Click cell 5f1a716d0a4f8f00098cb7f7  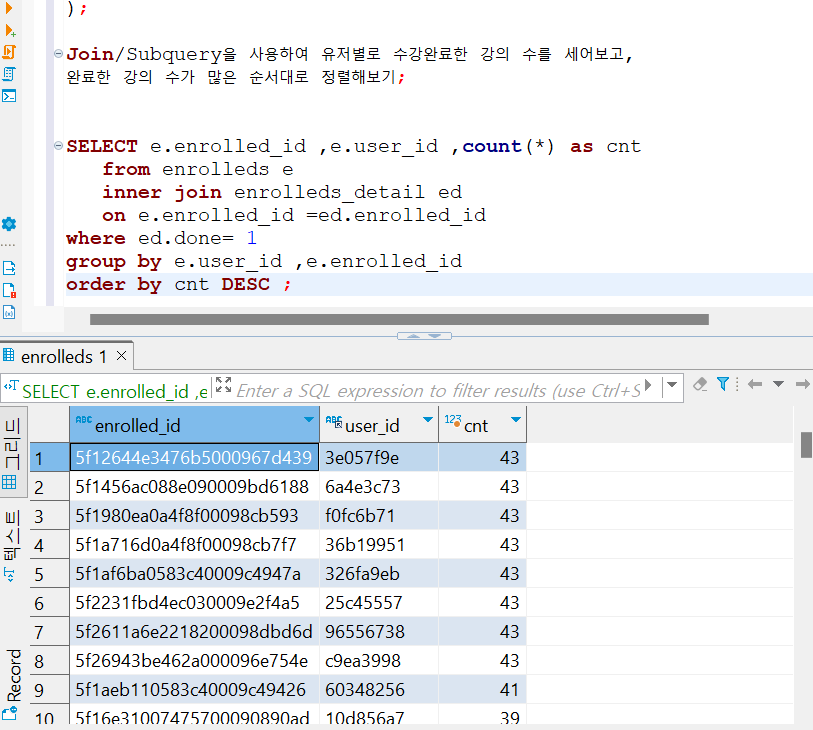tap(194, 545)
